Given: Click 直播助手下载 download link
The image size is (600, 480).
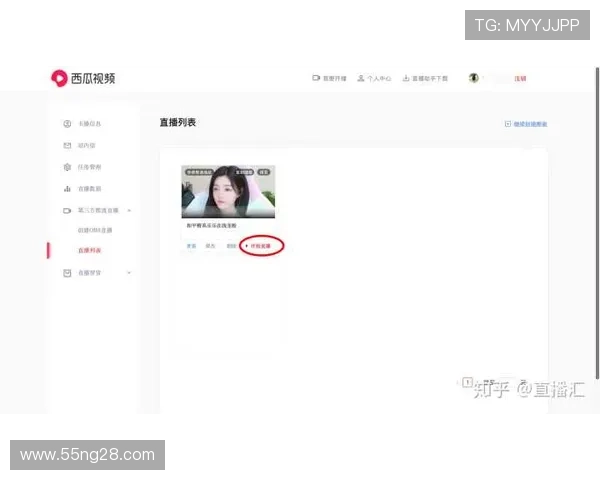Looking at the screenshot, I should point(425,78).
